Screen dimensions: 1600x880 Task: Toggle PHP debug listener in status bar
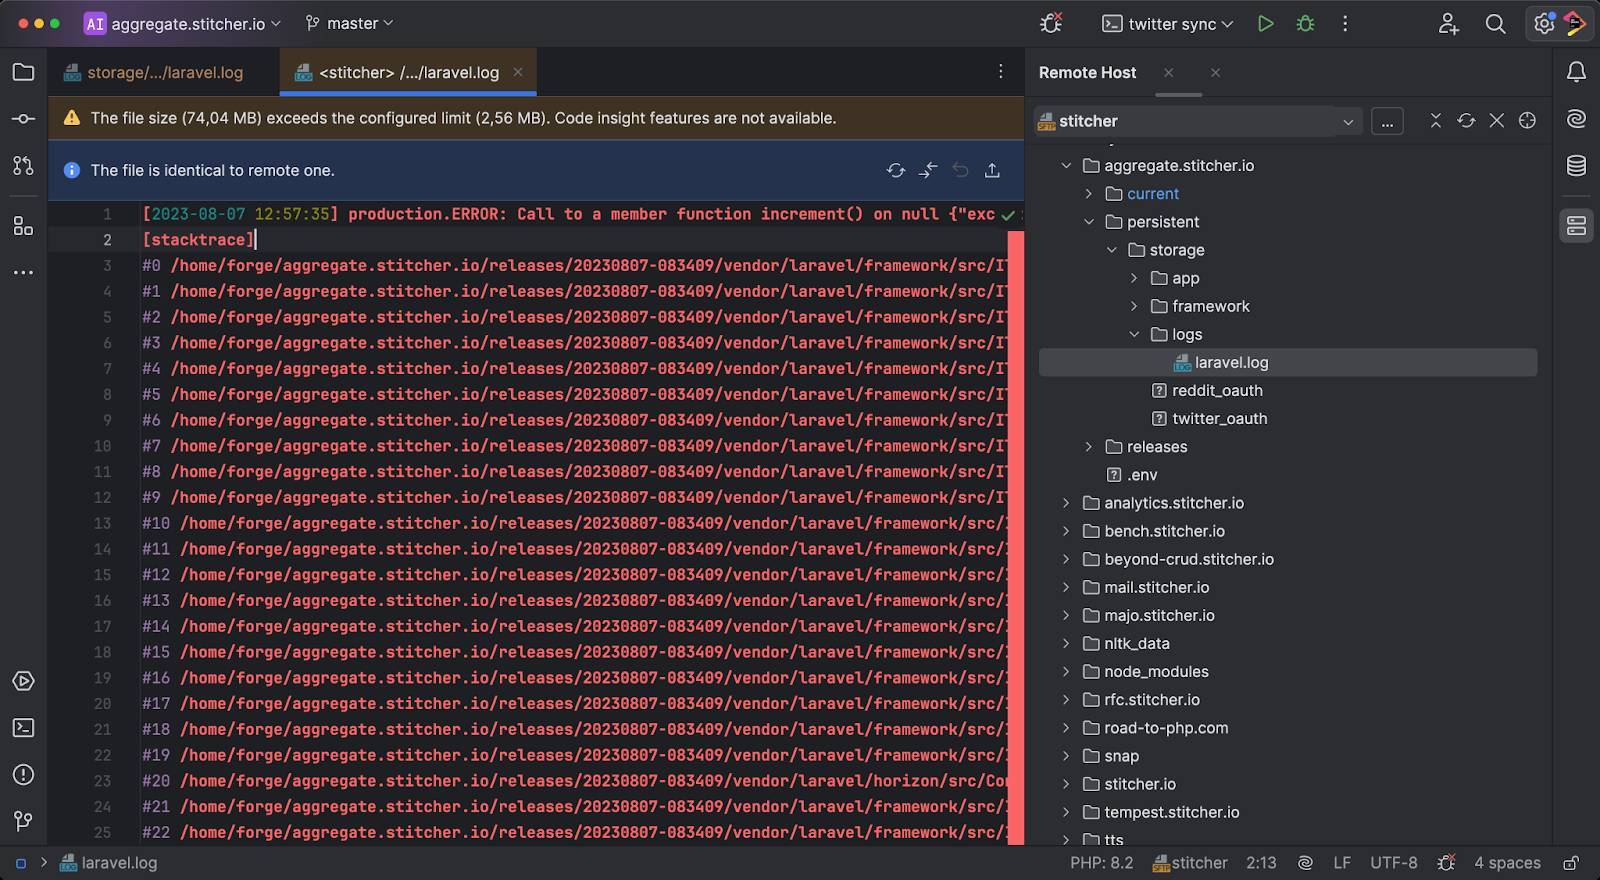pos(1446,863)
